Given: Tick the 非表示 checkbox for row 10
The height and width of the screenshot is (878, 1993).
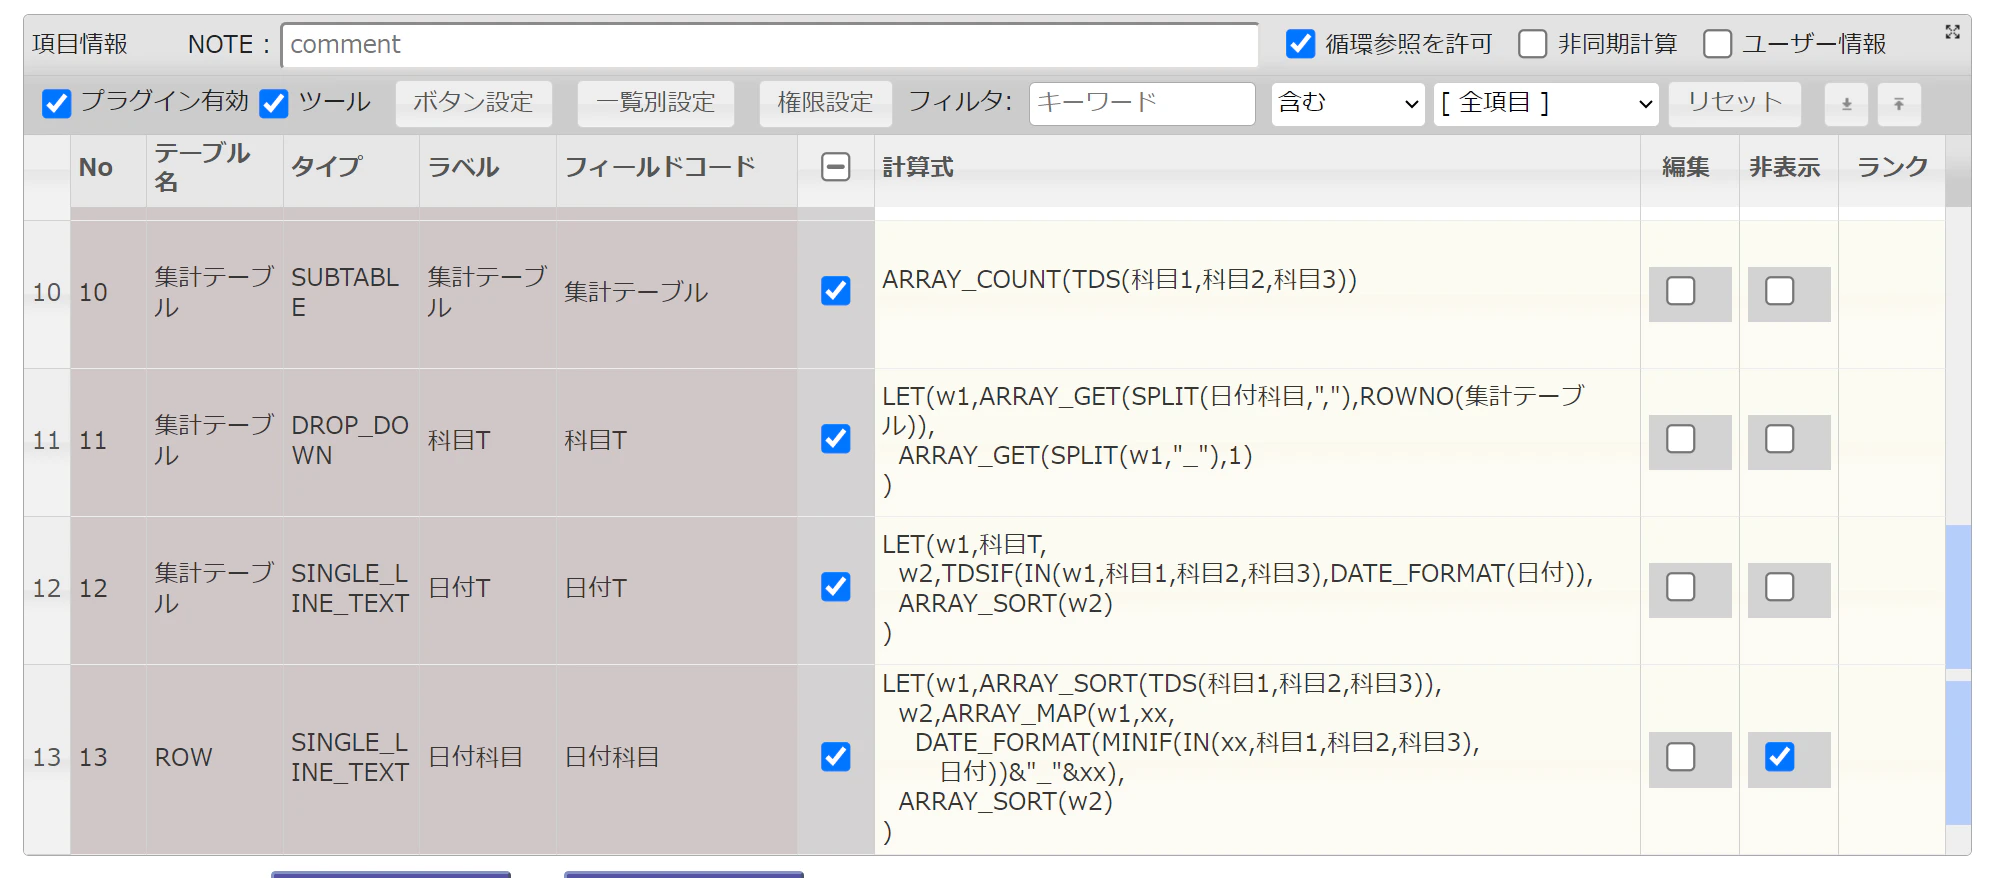Looking at the screenshot, I should point(1780,291).
